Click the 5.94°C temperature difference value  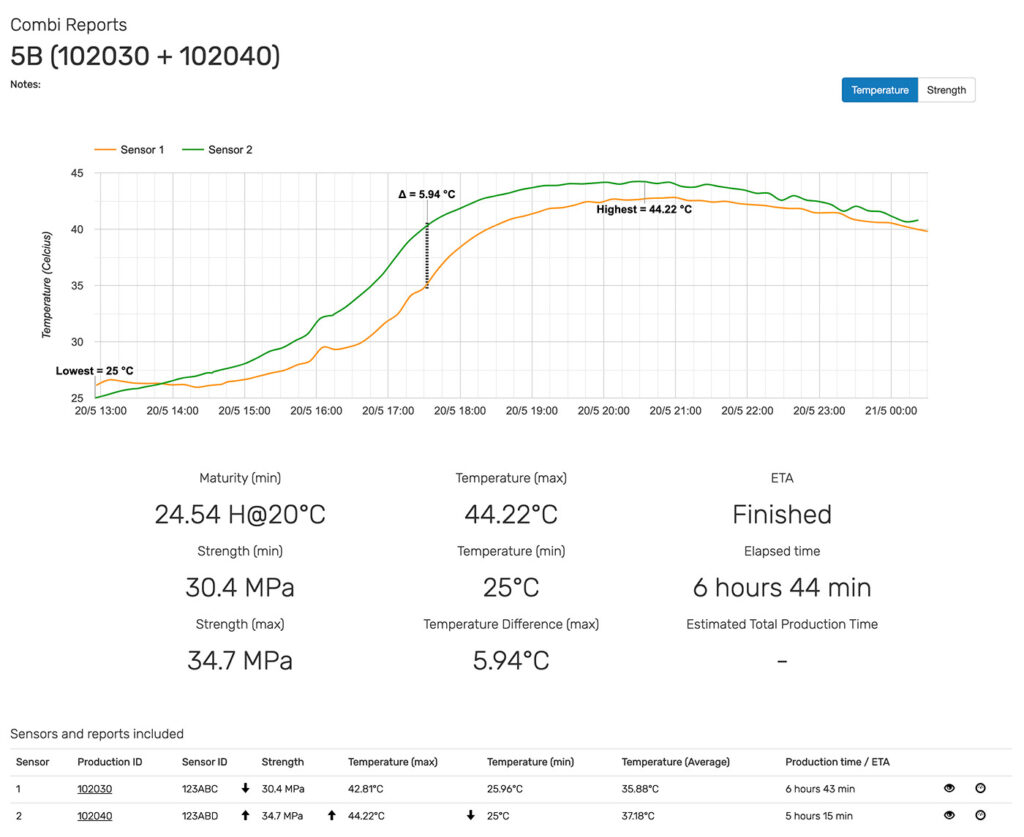[511, 661]
